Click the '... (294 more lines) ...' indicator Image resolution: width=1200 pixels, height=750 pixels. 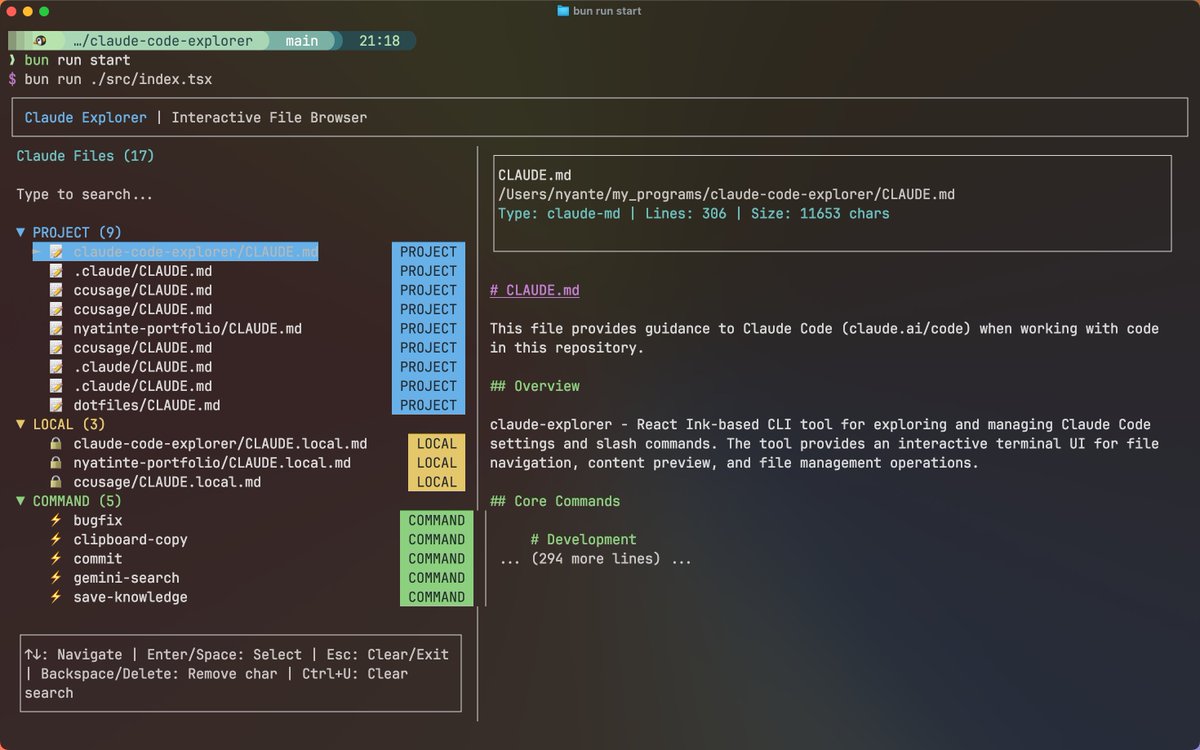(x=596, y=559)
